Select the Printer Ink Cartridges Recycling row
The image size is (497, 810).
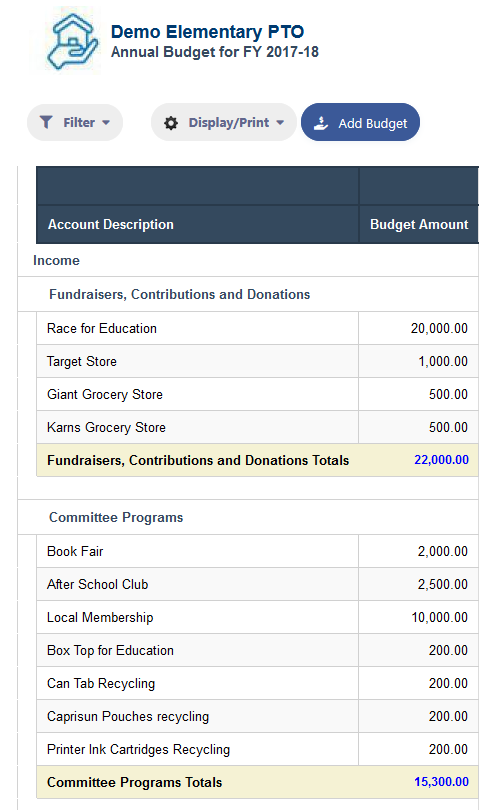pos(257,749)
